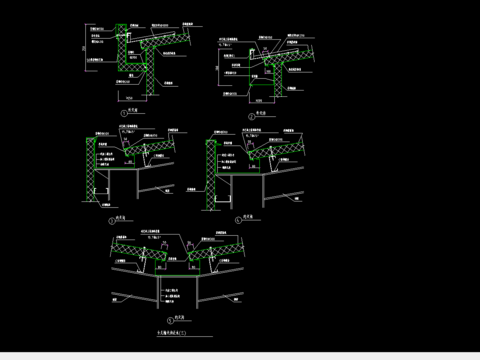Select the tall hatched parapet wall in detail 3
This screenshot has height=360, width=480.
(90, 170)
